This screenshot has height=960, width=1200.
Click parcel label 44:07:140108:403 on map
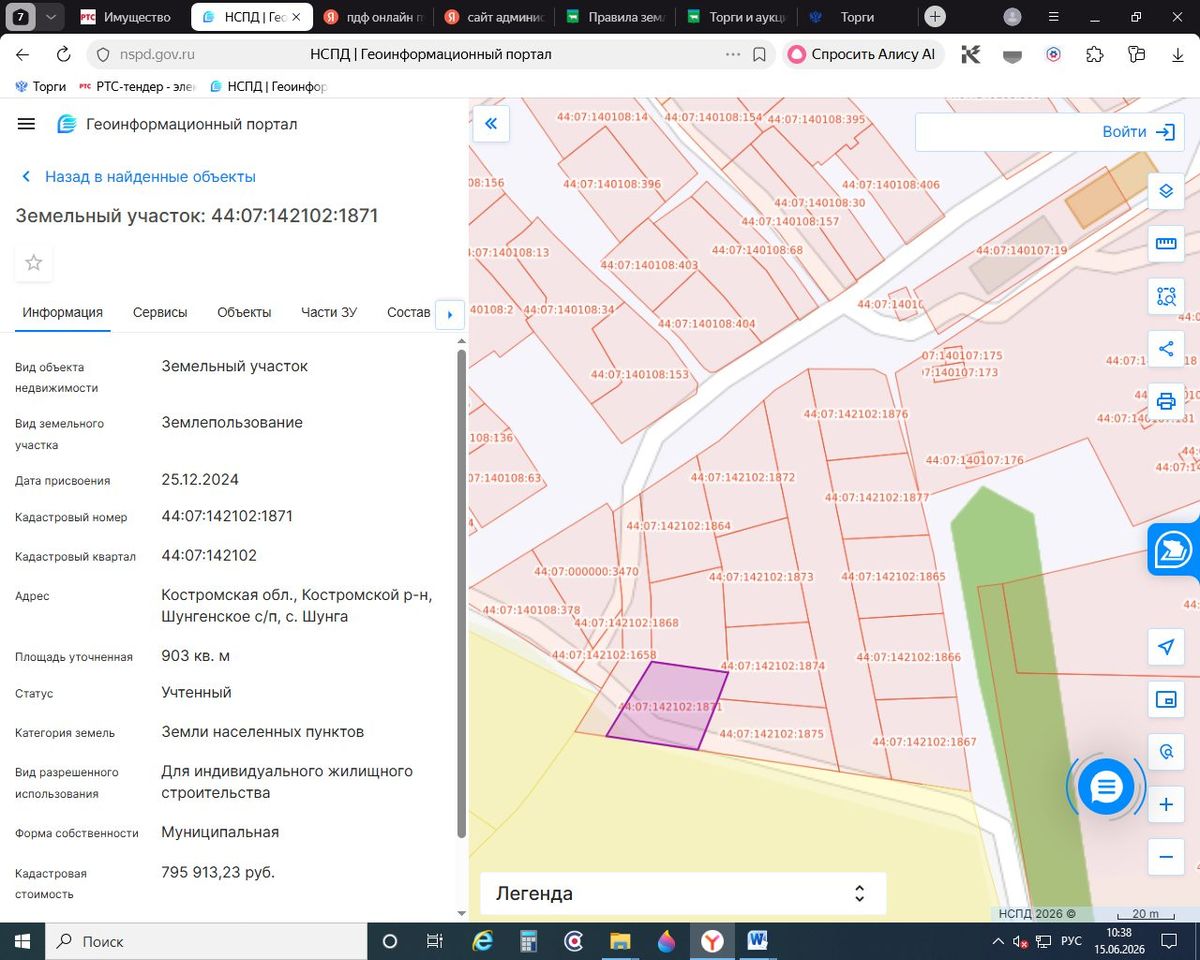649,265
